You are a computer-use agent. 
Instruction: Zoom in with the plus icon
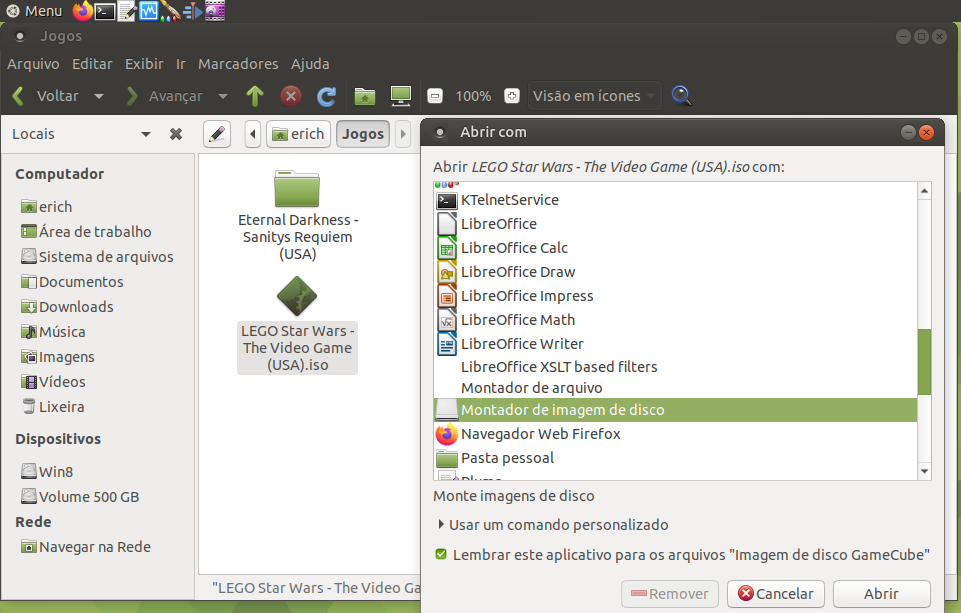click(x=512, y=96)
